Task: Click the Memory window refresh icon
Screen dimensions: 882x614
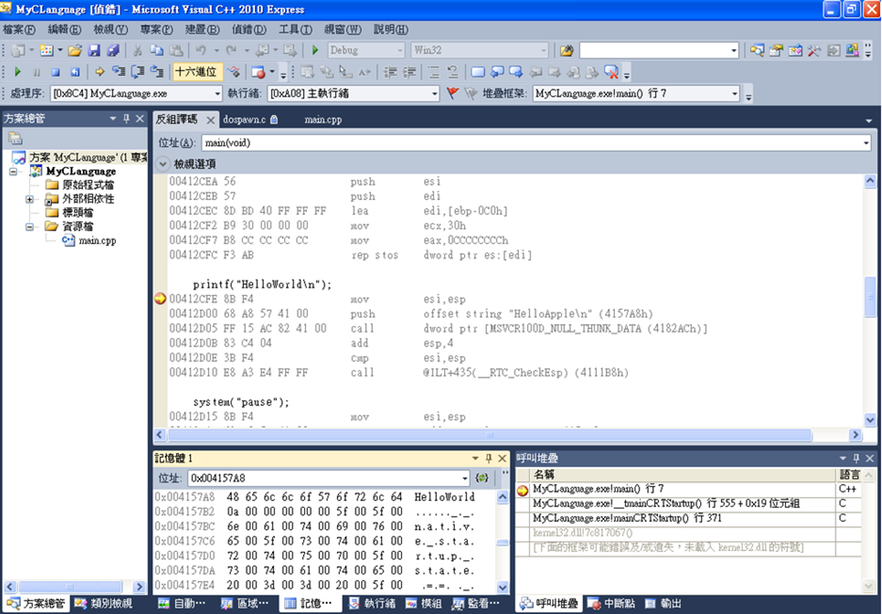Action: 482,478
